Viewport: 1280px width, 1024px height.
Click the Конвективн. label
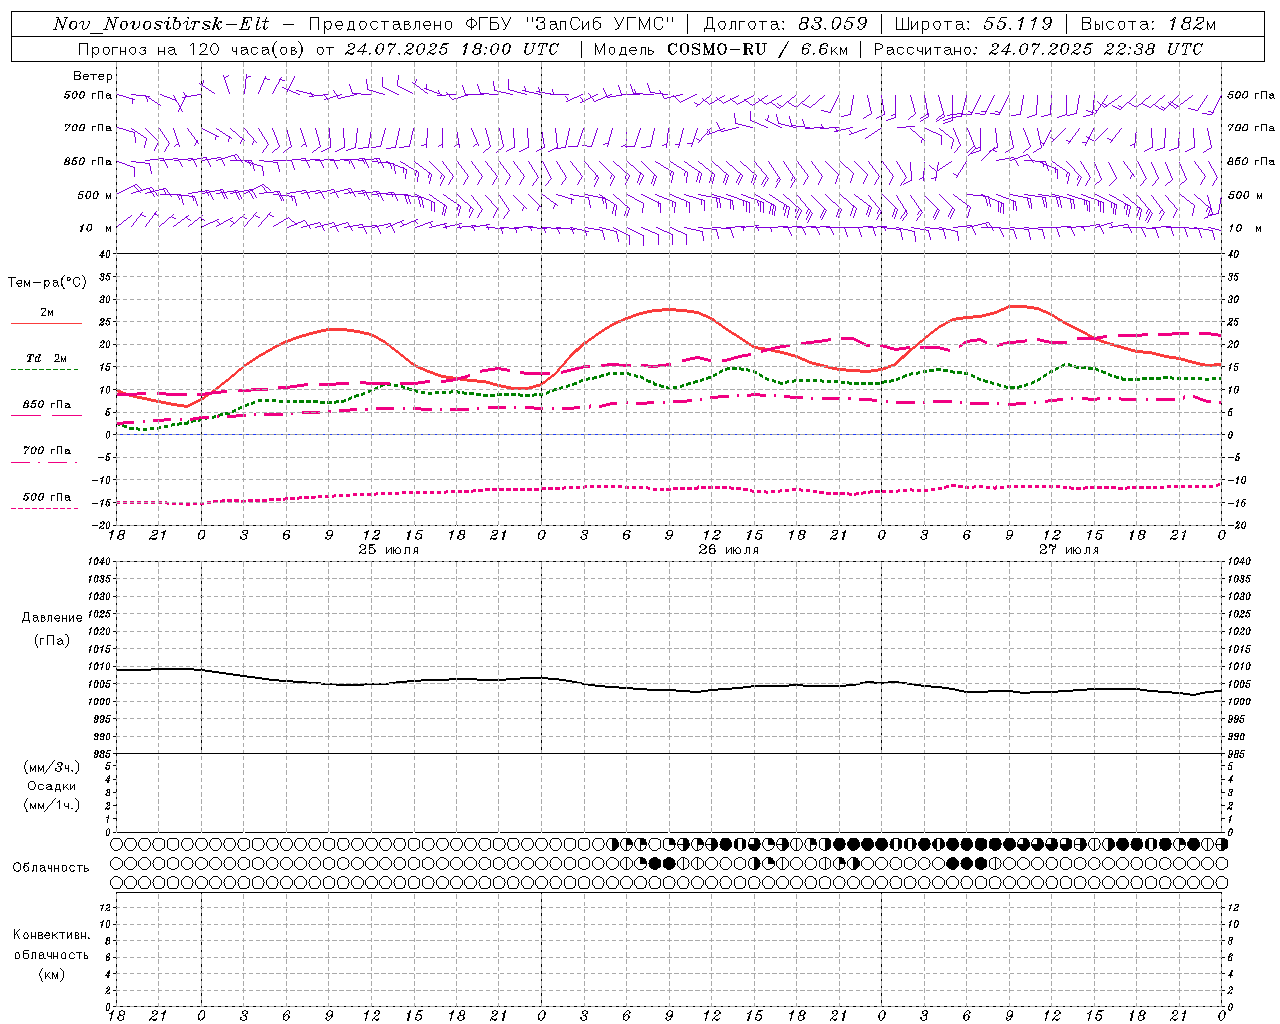click(x=52, y=935)
